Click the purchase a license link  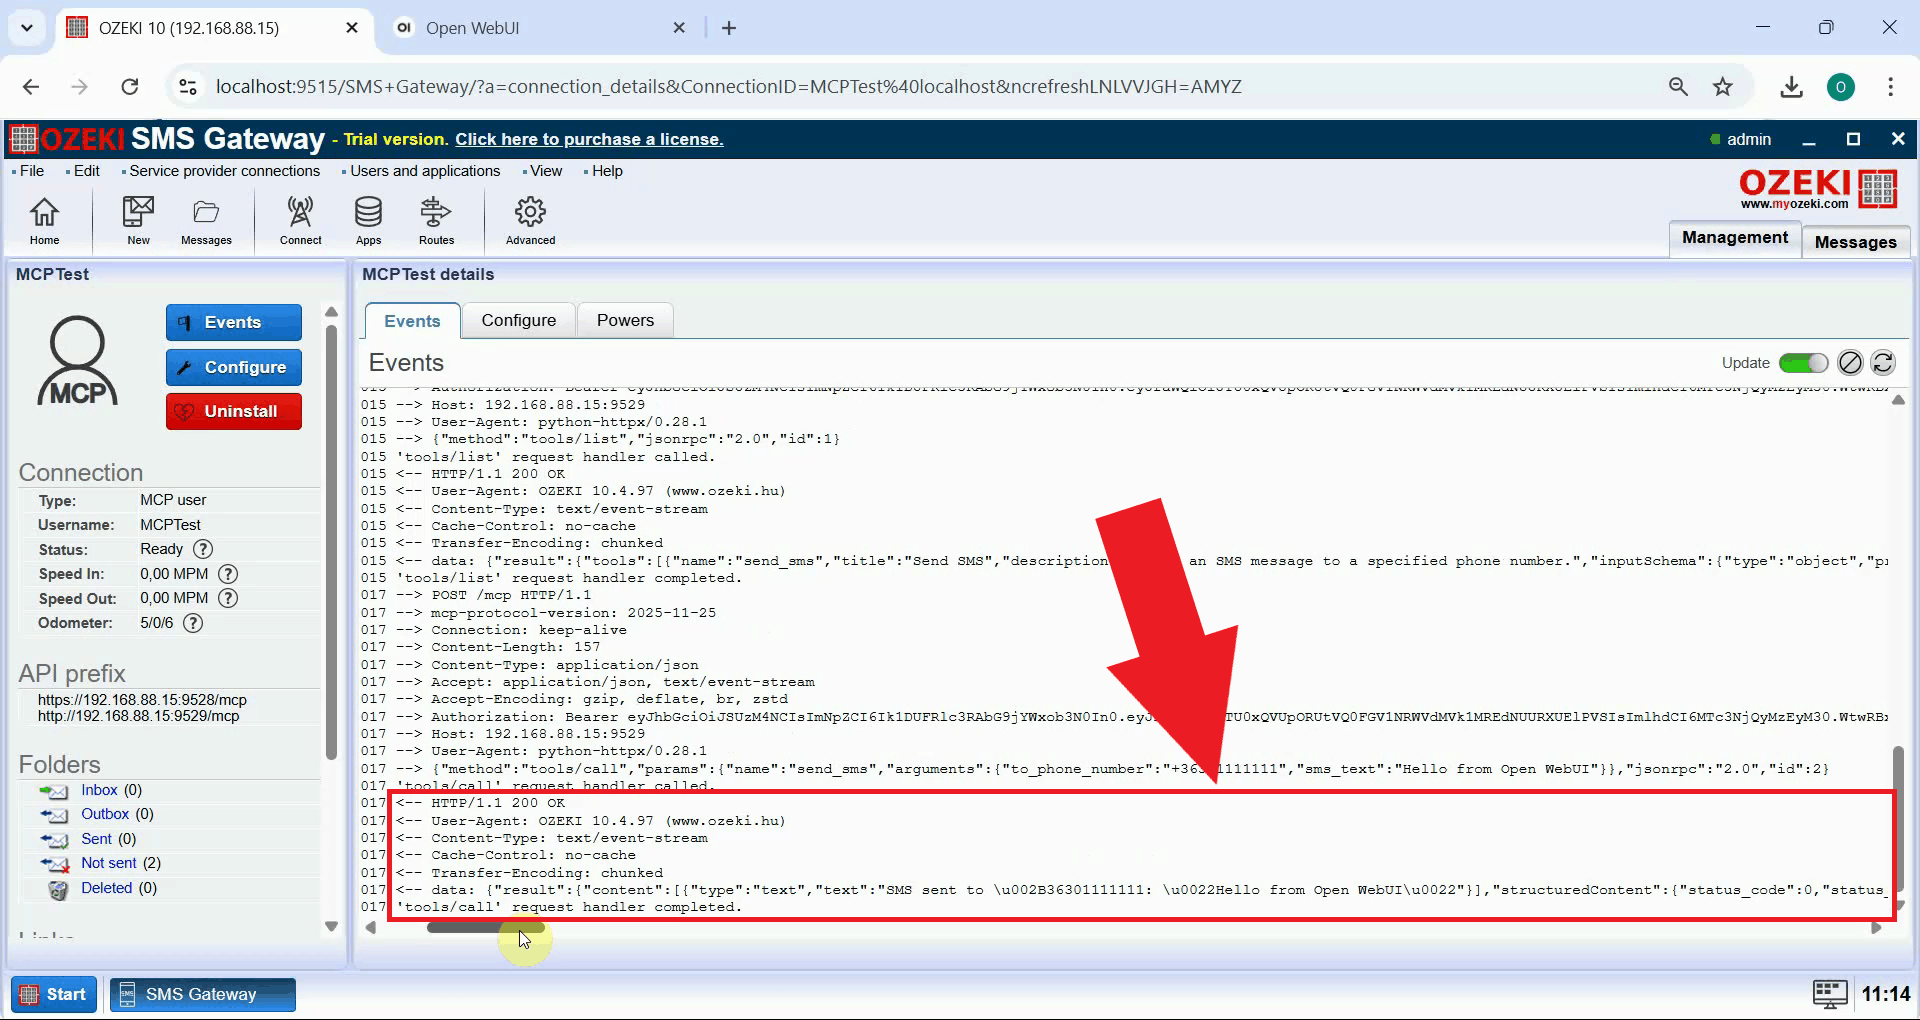click(x=589, y=139)
